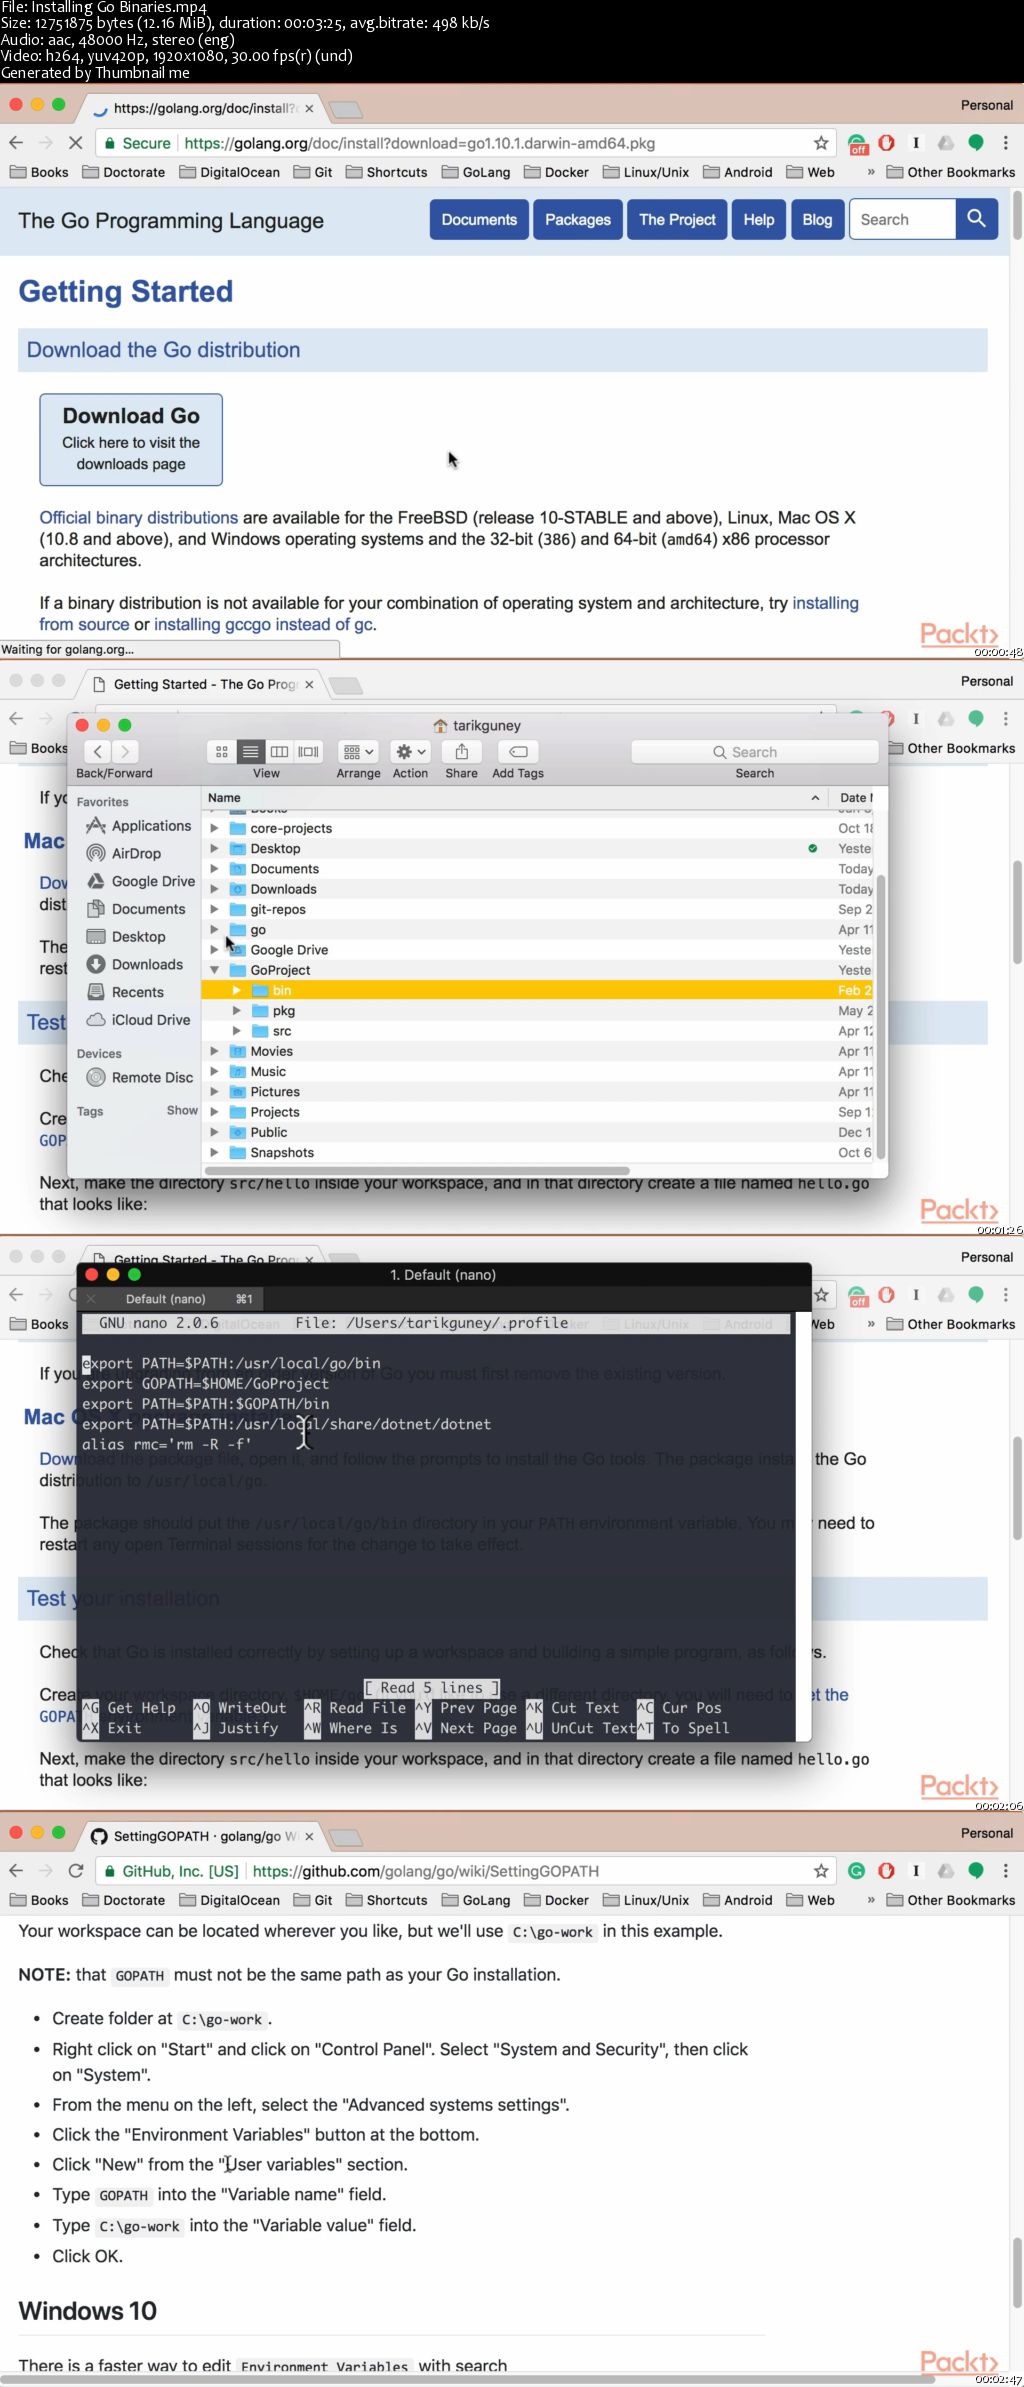Click the Finder horizontal scrollbar
This screenshot has height=2387, width=1024.
(x=417, y=1170)
